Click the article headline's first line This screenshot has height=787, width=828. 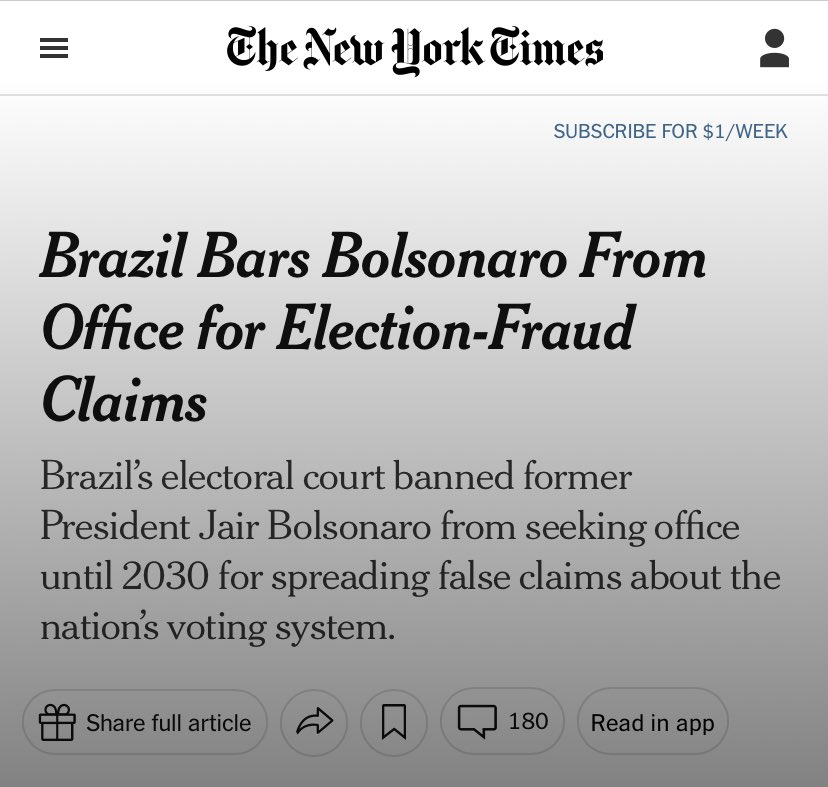373,260
